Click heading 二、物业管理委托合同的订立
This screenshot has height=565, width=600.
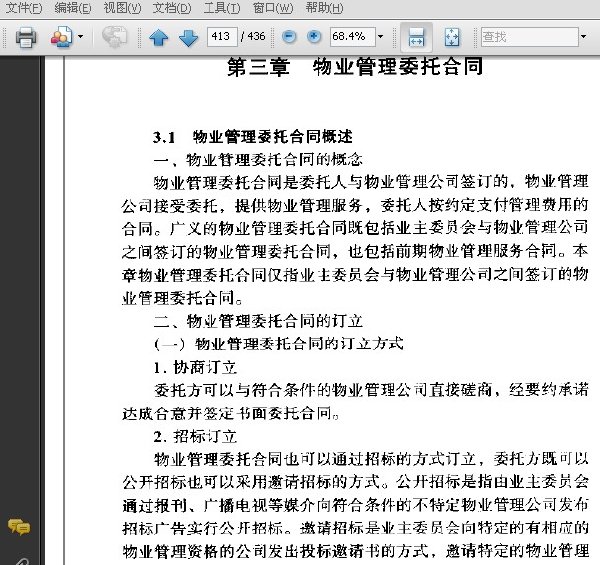coord(258,321)
